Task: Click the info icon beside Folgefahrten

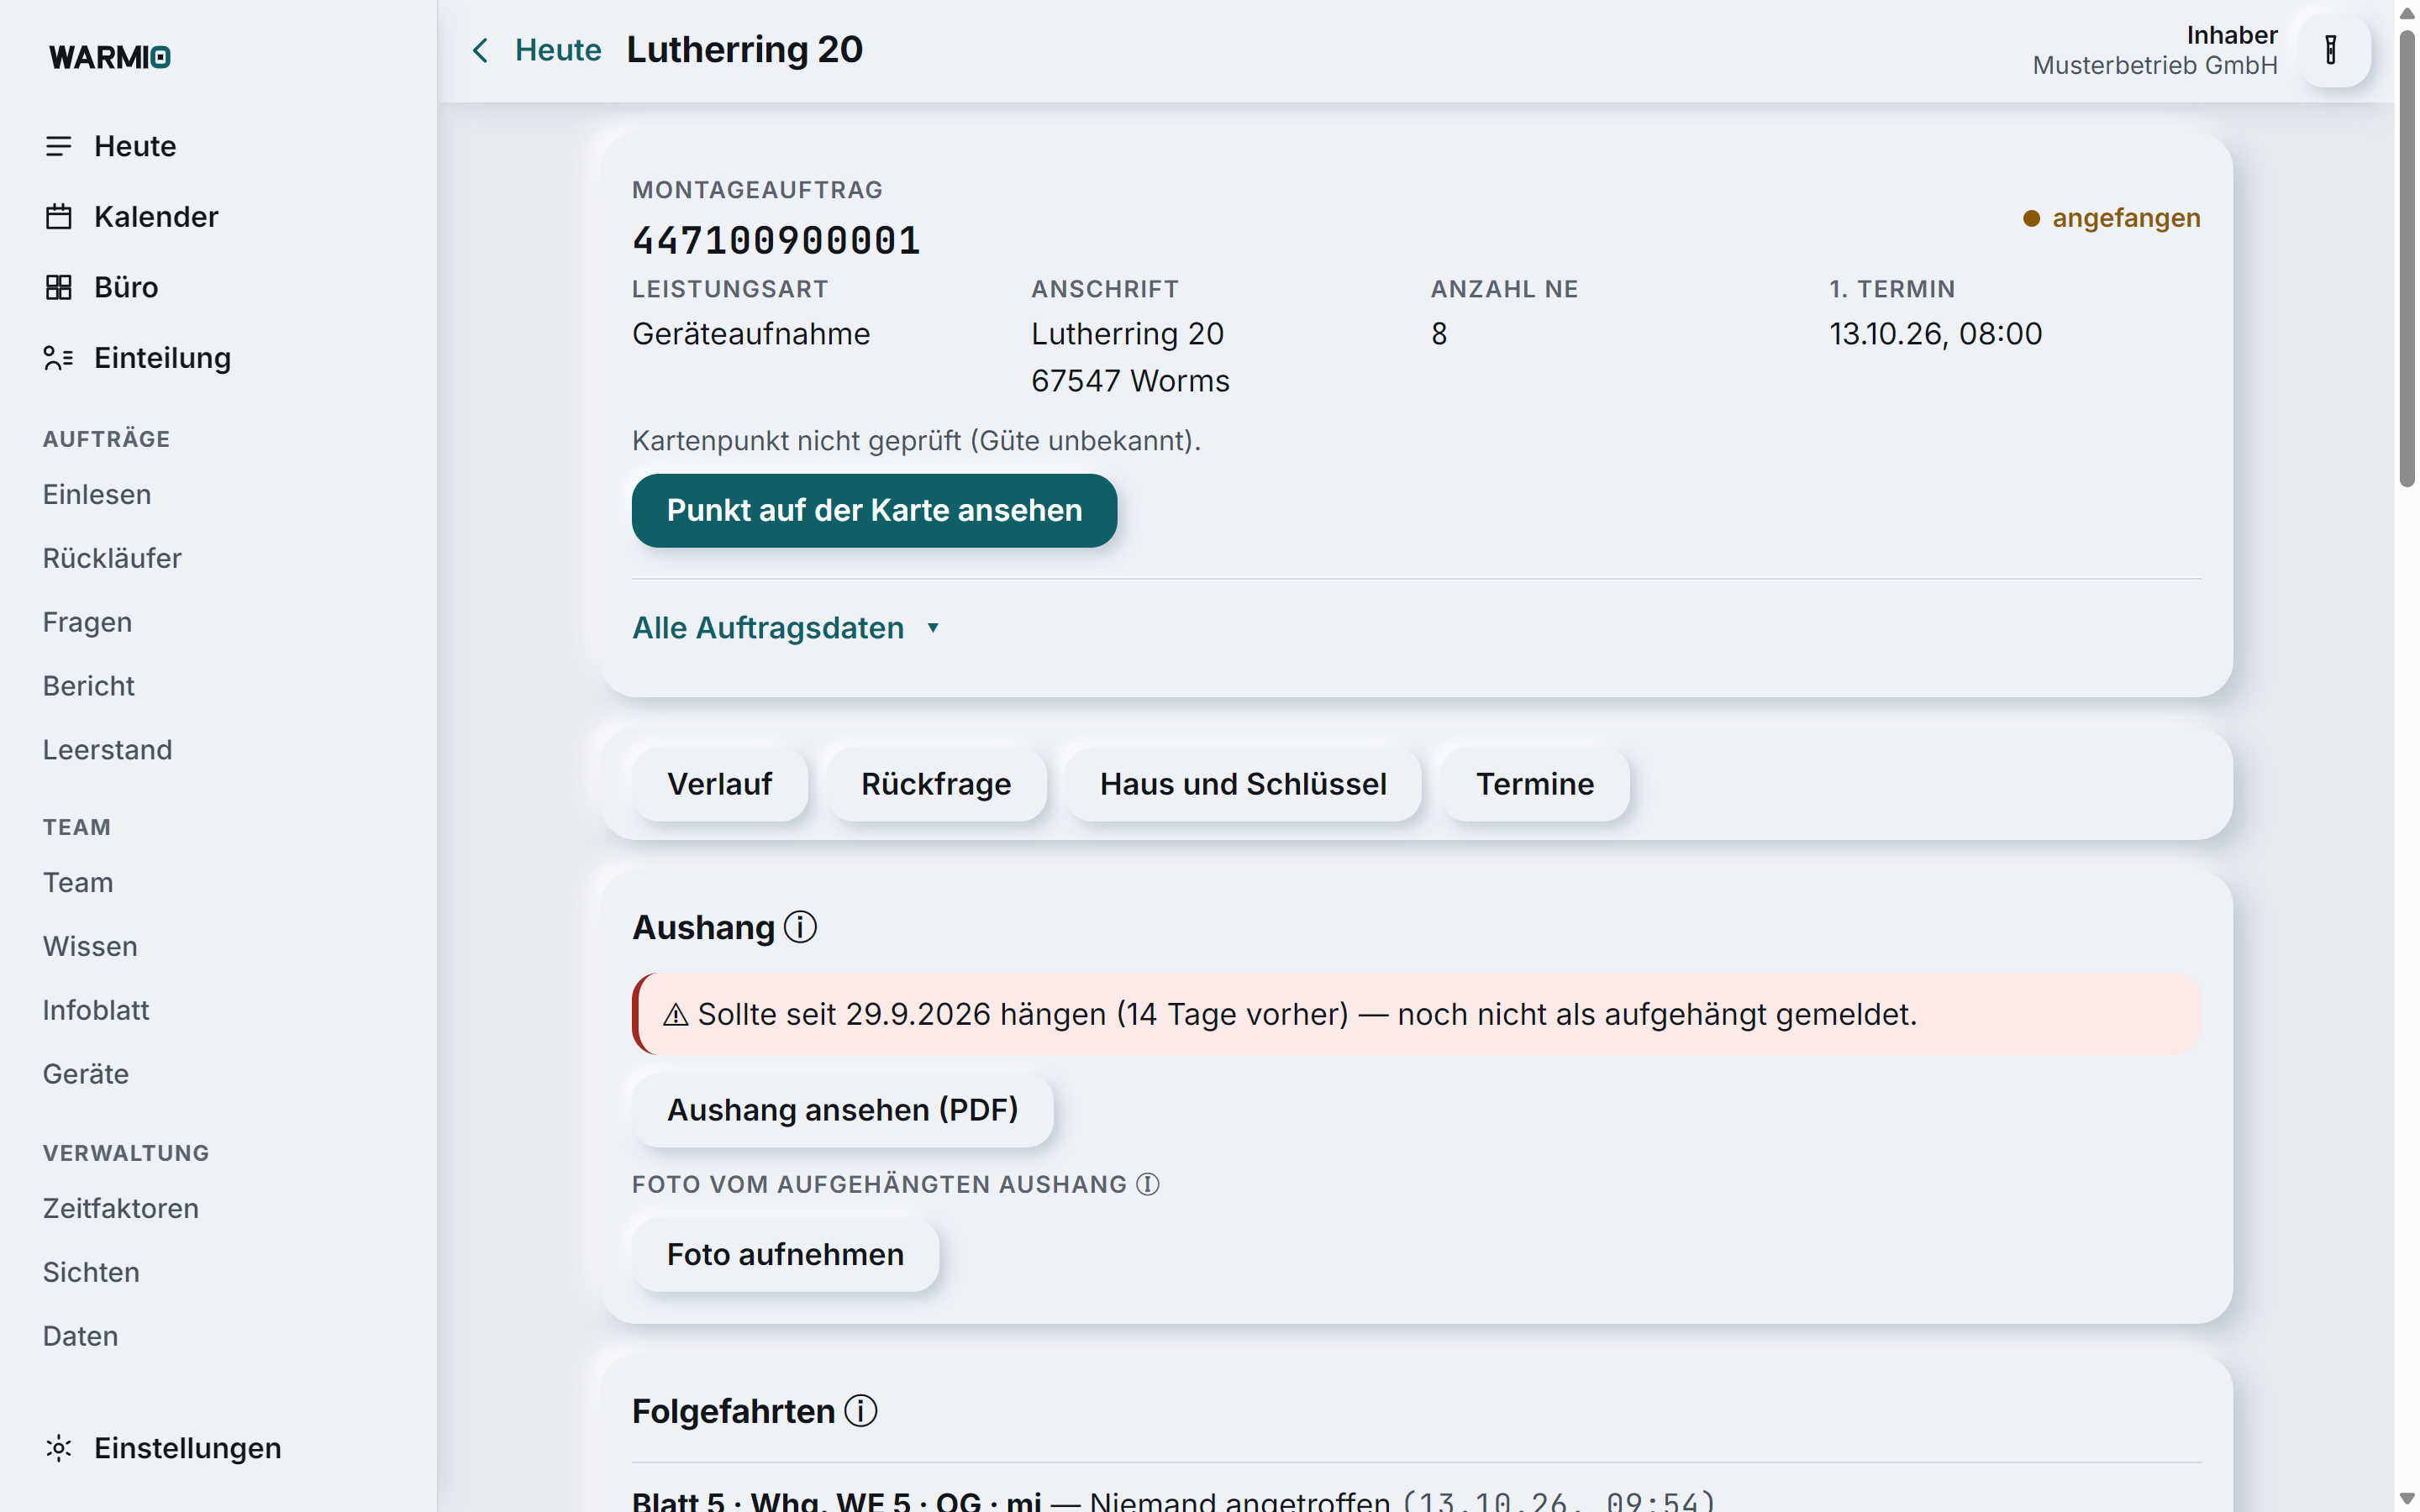Action: [860, 1411]
